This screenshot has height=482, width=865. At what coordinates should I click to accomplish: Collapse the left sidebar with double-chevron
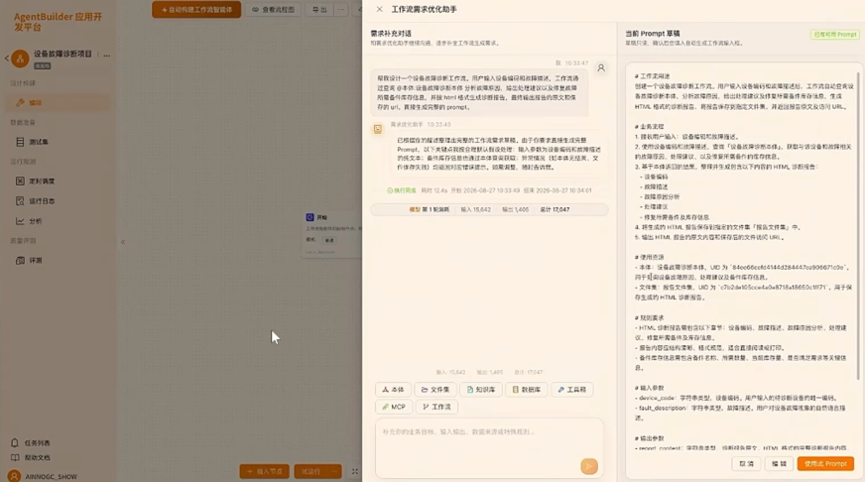122,242
